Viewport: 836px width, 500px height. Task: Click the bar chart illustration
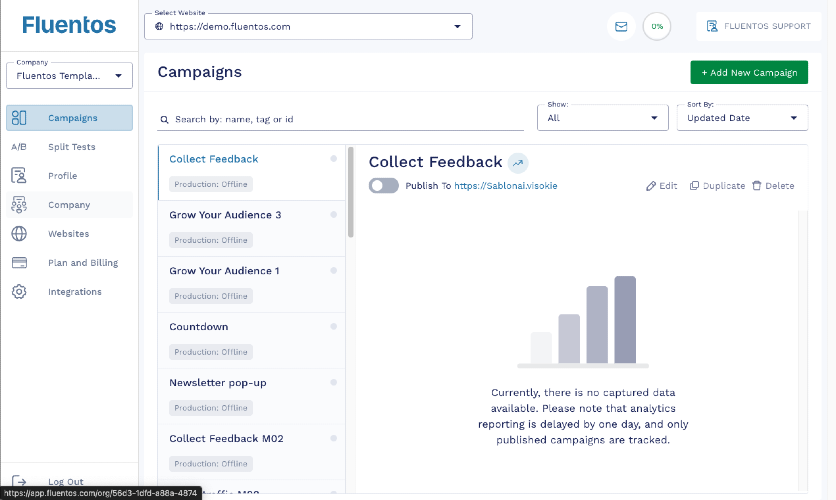(x=583, y=322)
